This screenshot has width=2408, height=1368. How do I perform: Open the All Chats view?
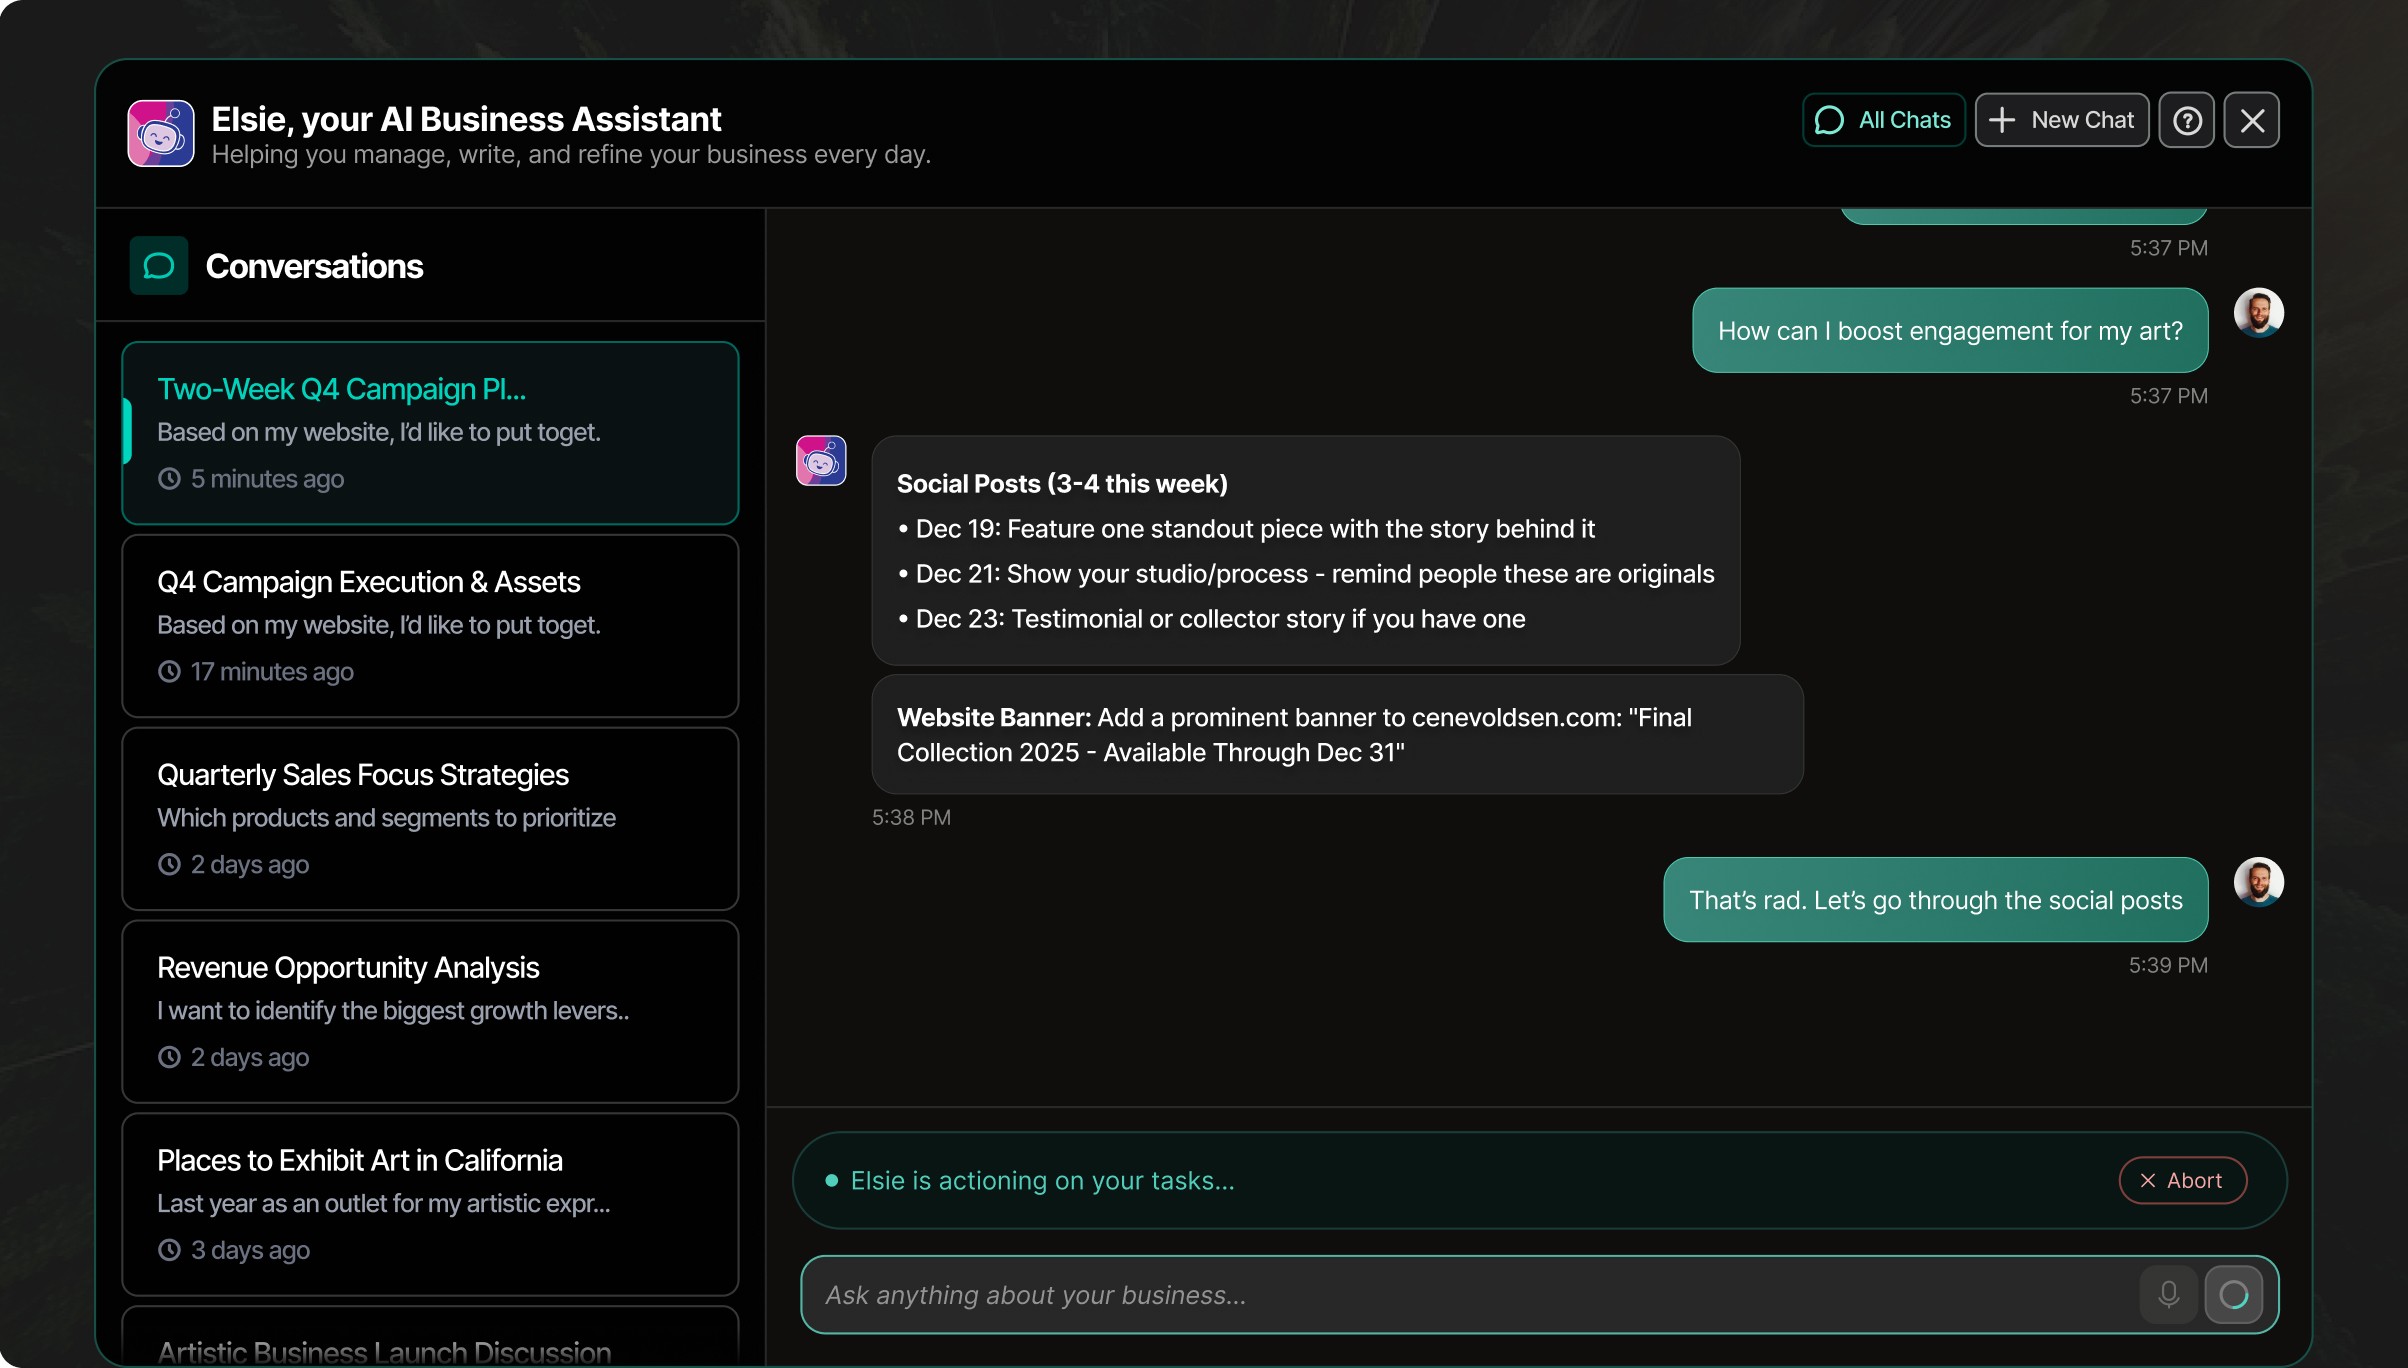pos(1883,120)
